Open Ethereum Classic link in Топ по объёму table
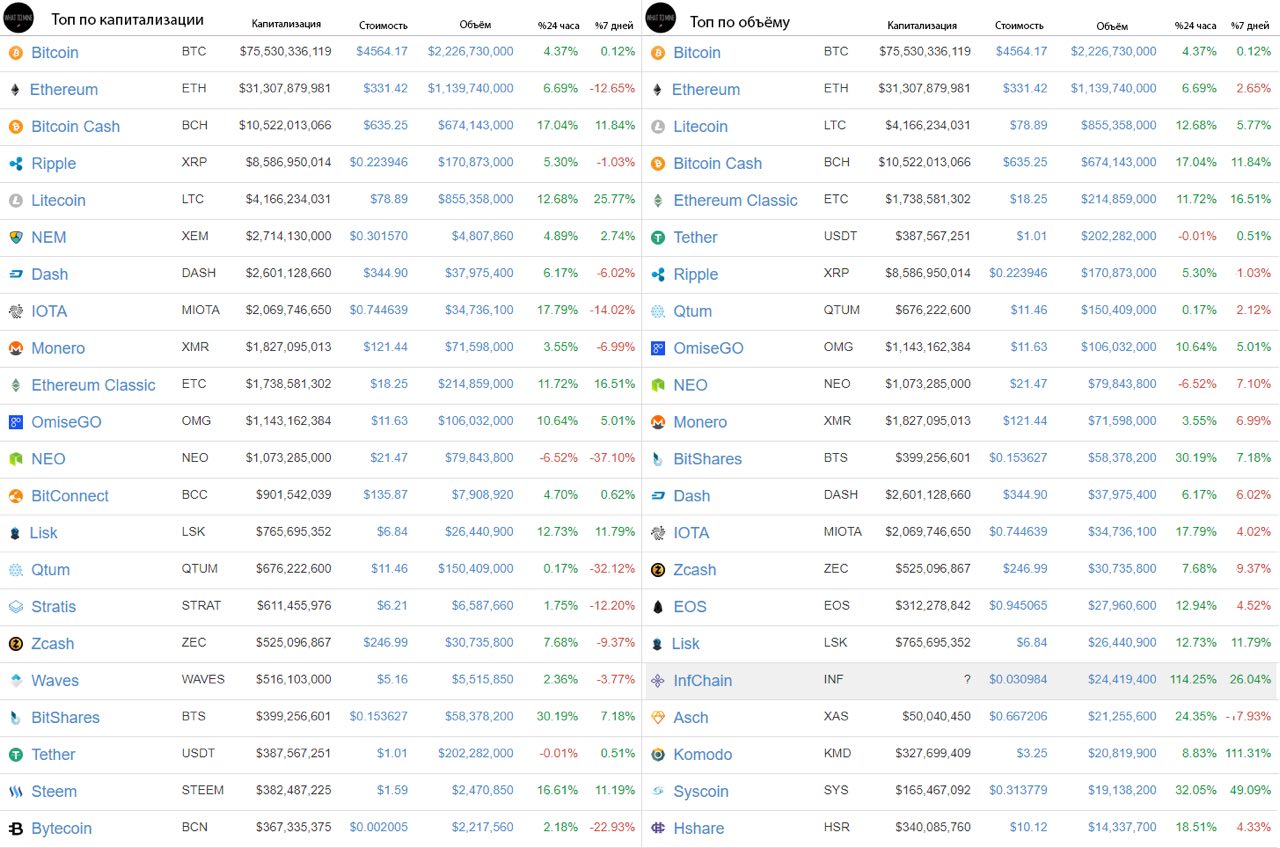1280x848 pixels. click(x=736, y=200)
